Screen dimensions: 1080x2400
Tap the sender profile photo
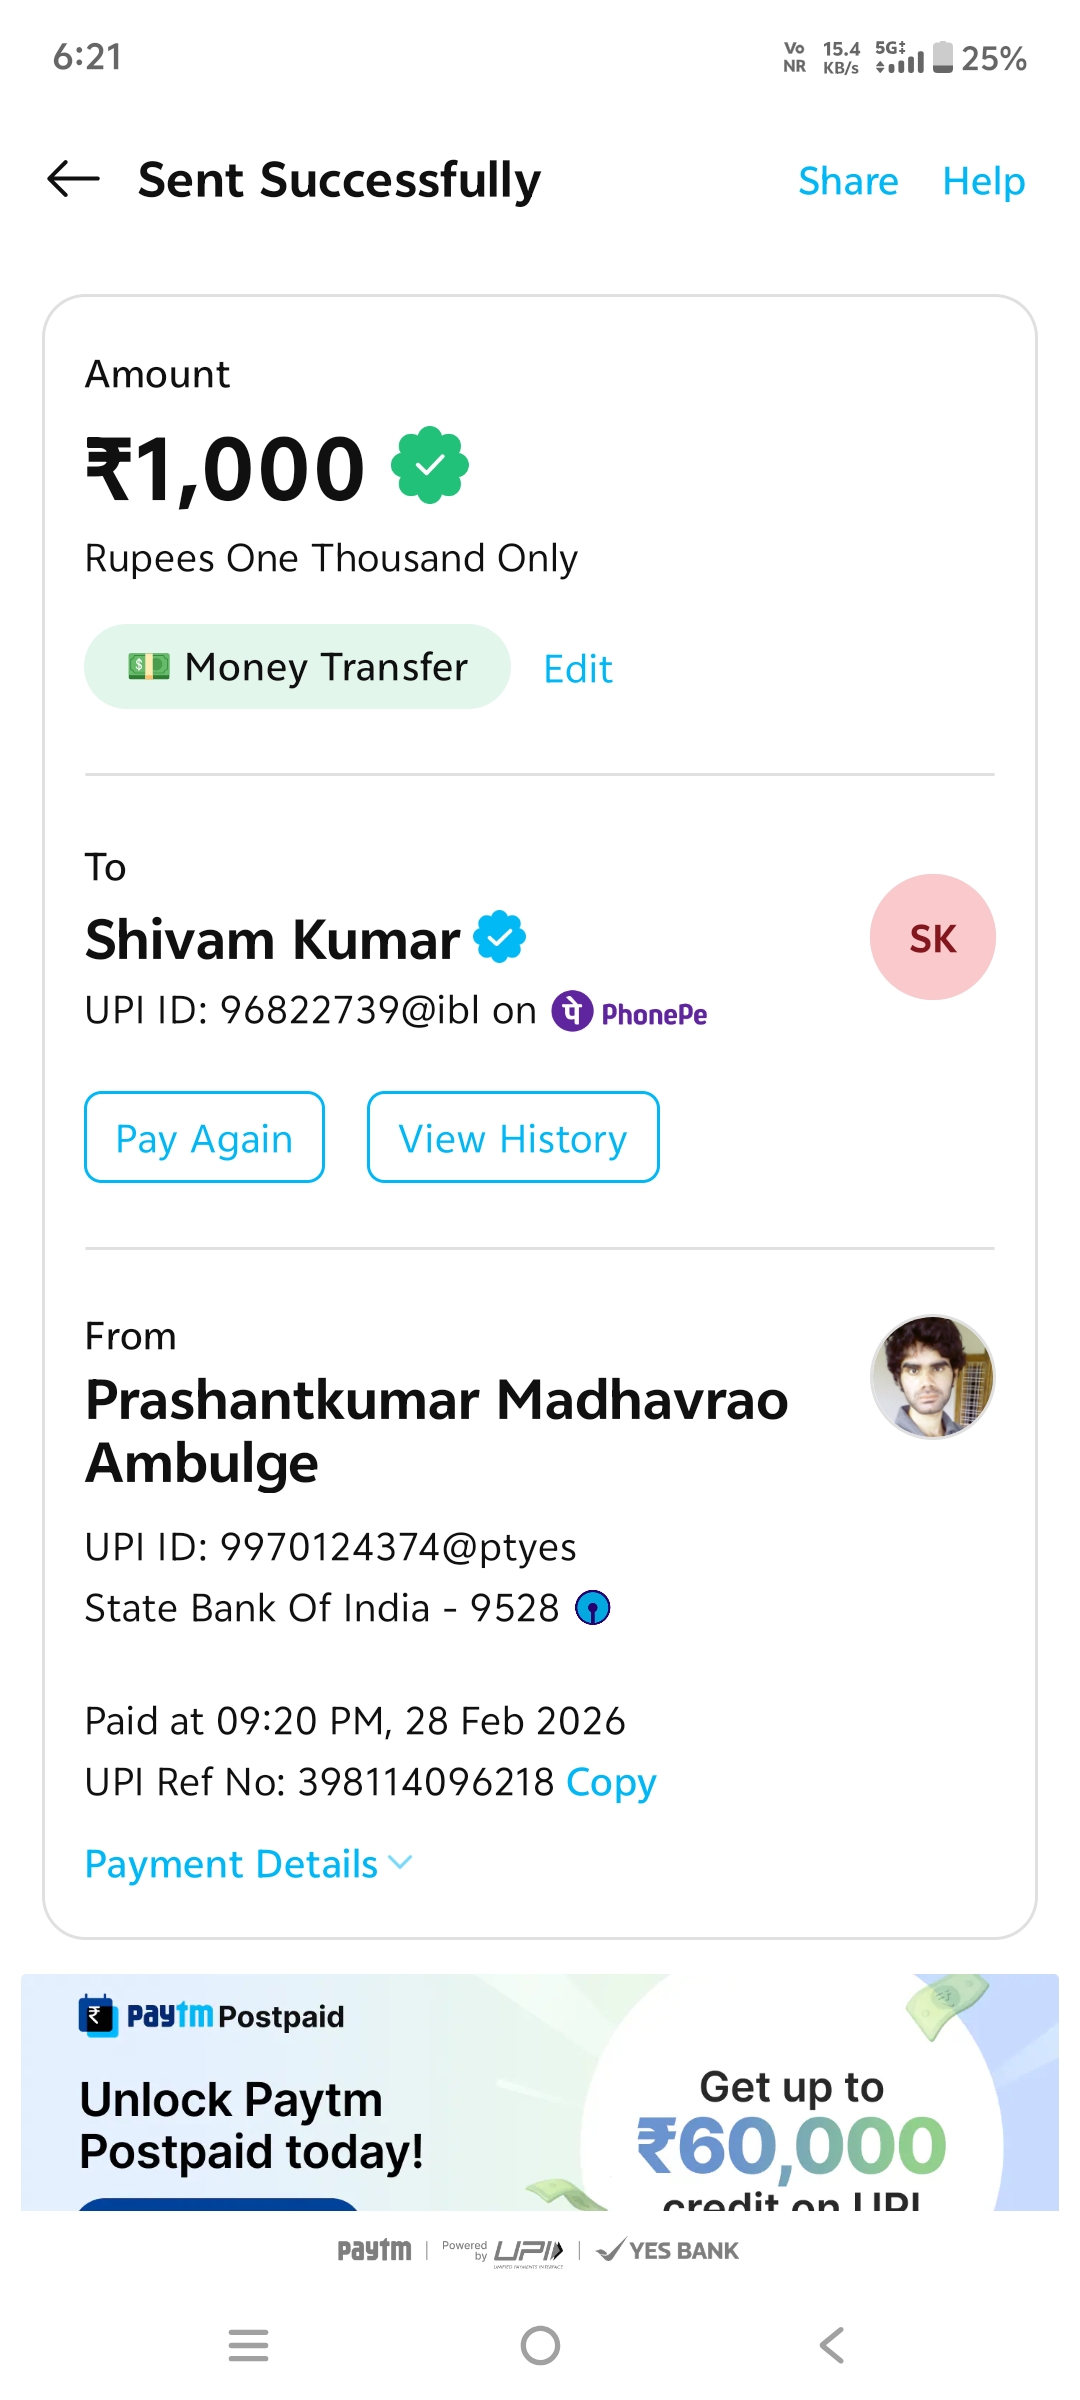tap(932, 1377)
